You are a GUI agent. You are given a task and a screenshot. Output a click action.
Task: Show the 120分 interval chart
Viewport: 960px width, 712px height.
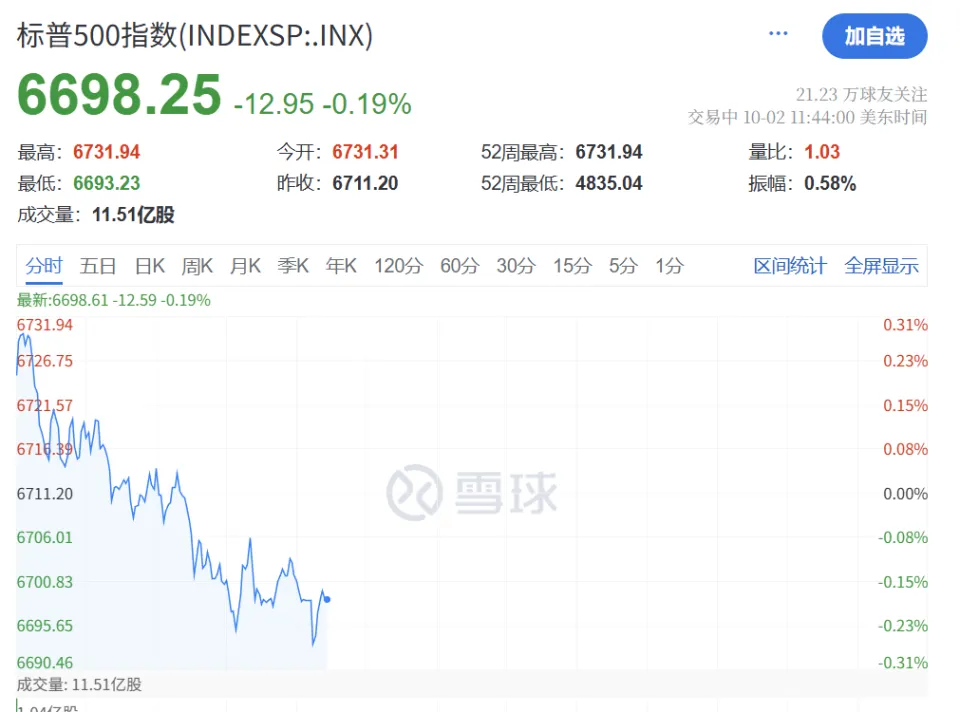point(399,266)
